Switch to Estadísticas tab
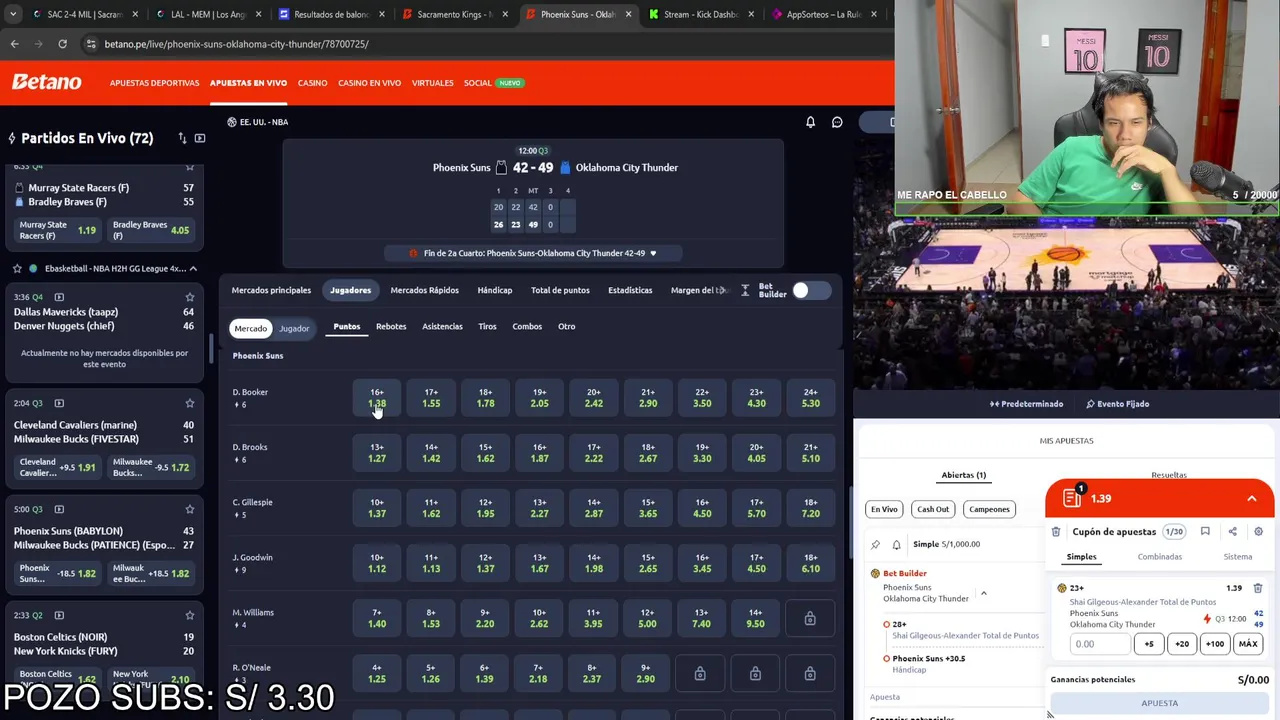The height and width of the screenshot is (720, 1280). [630, 290]
